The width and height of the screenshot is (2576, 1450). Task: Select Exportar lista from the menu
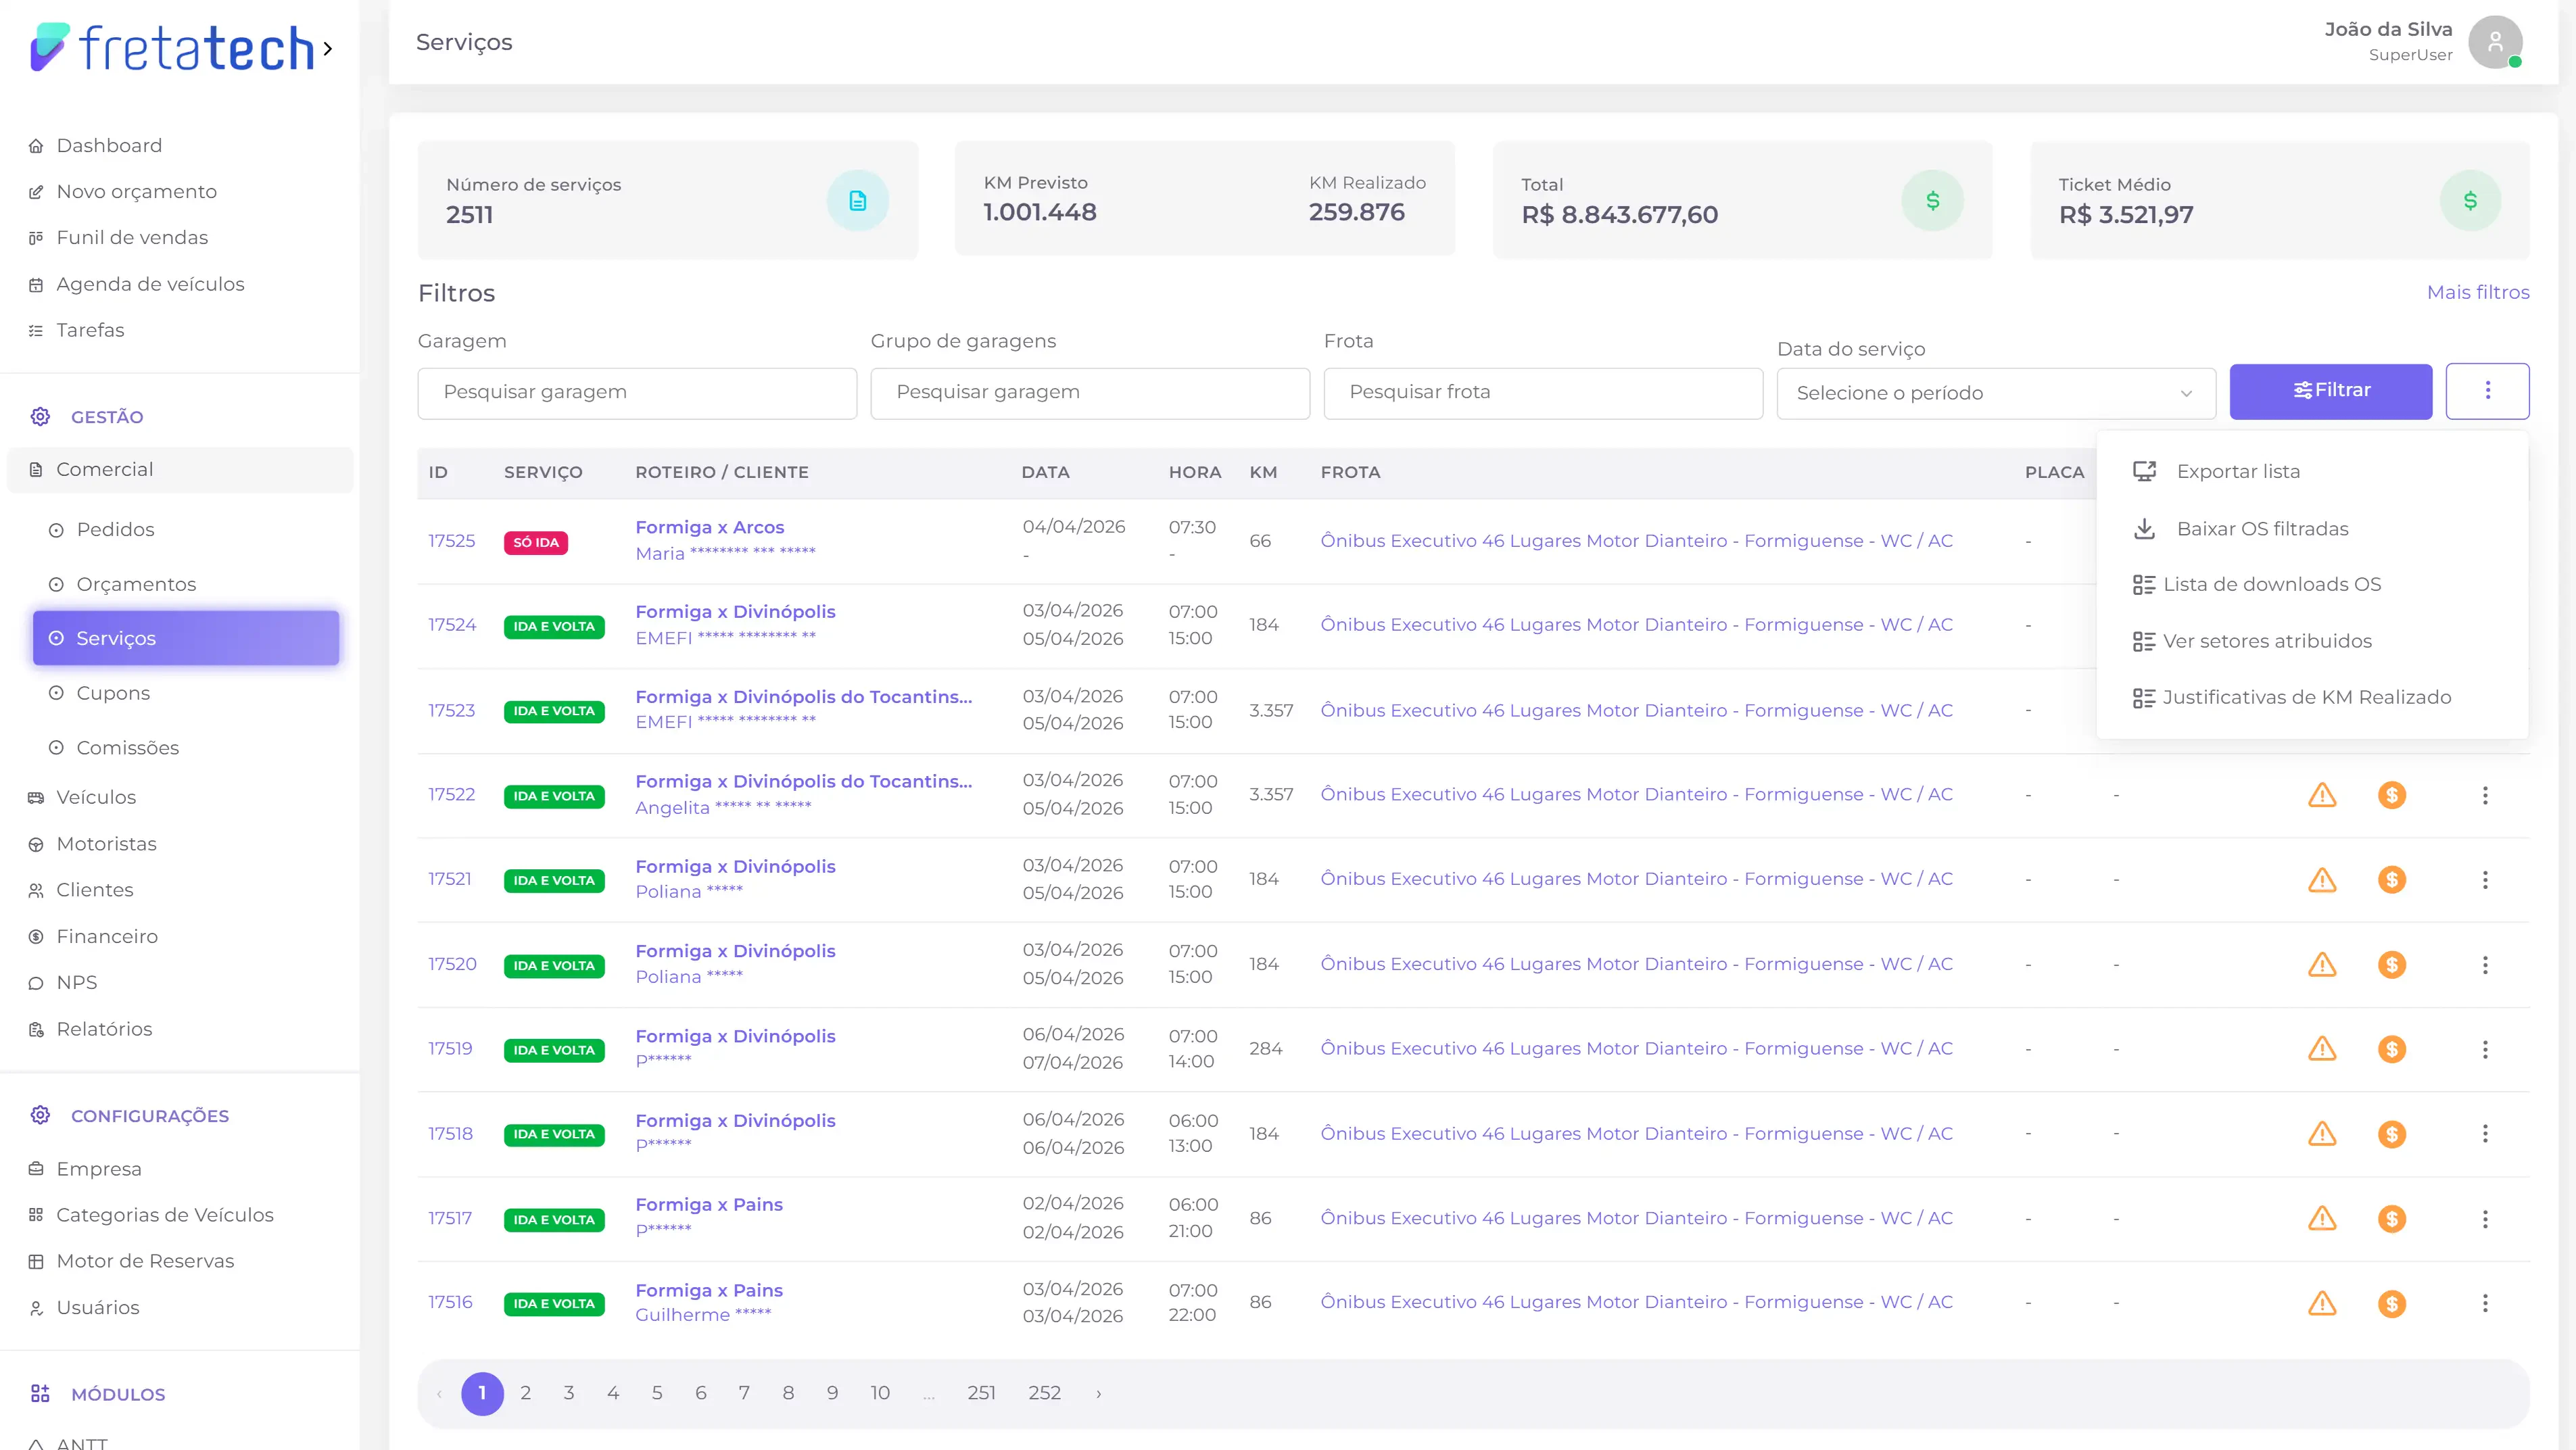pyautogui.click(x=2237, y=471)
